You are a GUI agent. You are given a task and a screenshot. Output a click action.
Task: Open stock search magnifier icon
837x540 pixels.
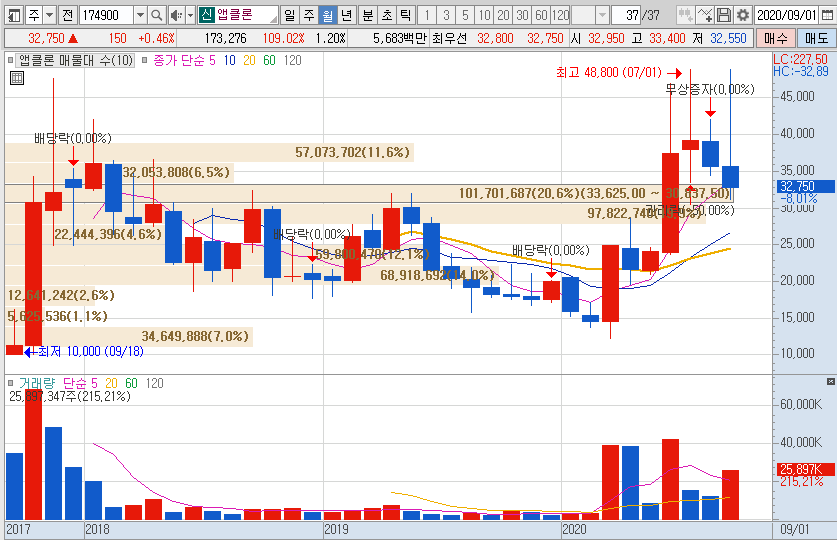tap(156, 15)
